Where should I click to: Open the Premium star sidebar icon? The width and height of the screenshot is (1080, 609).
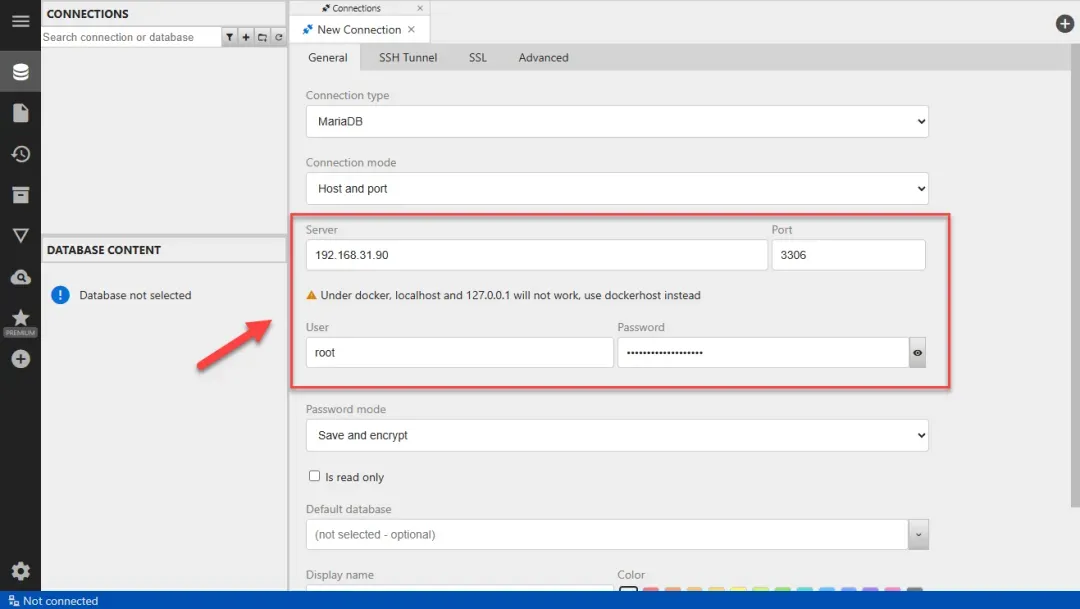(x=21, y=322)
